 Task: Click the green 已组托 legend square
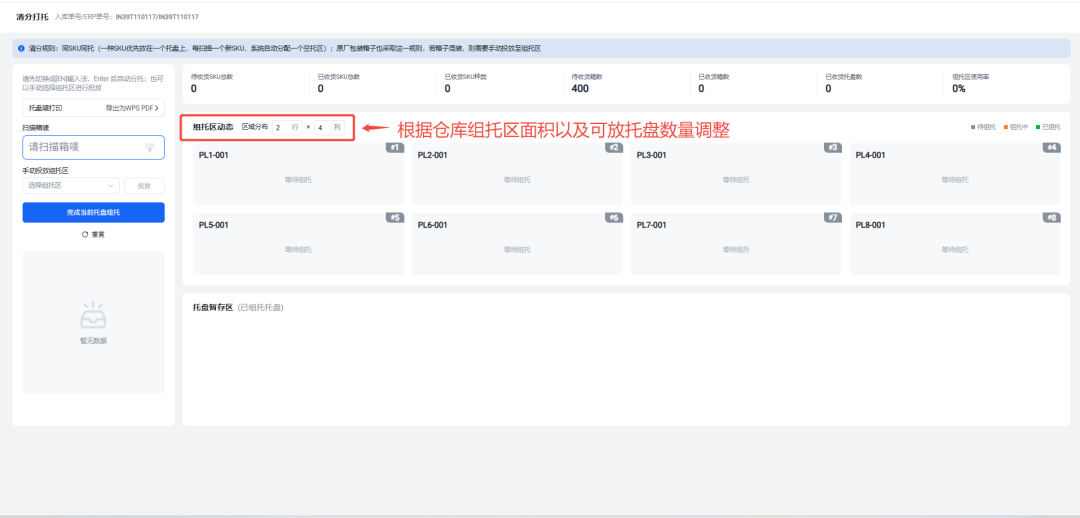click(x=1037, y=127)
